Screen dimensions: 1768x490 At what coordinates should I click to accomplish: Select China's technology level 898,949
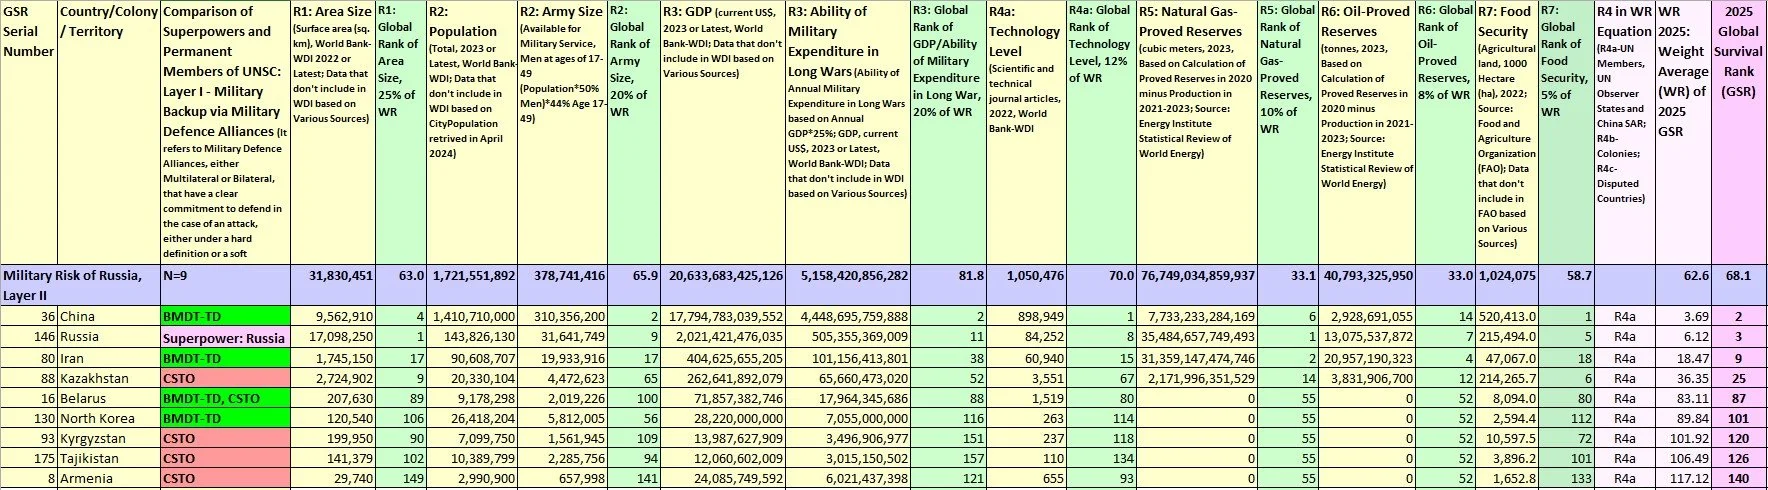[x=1026, y=317]
